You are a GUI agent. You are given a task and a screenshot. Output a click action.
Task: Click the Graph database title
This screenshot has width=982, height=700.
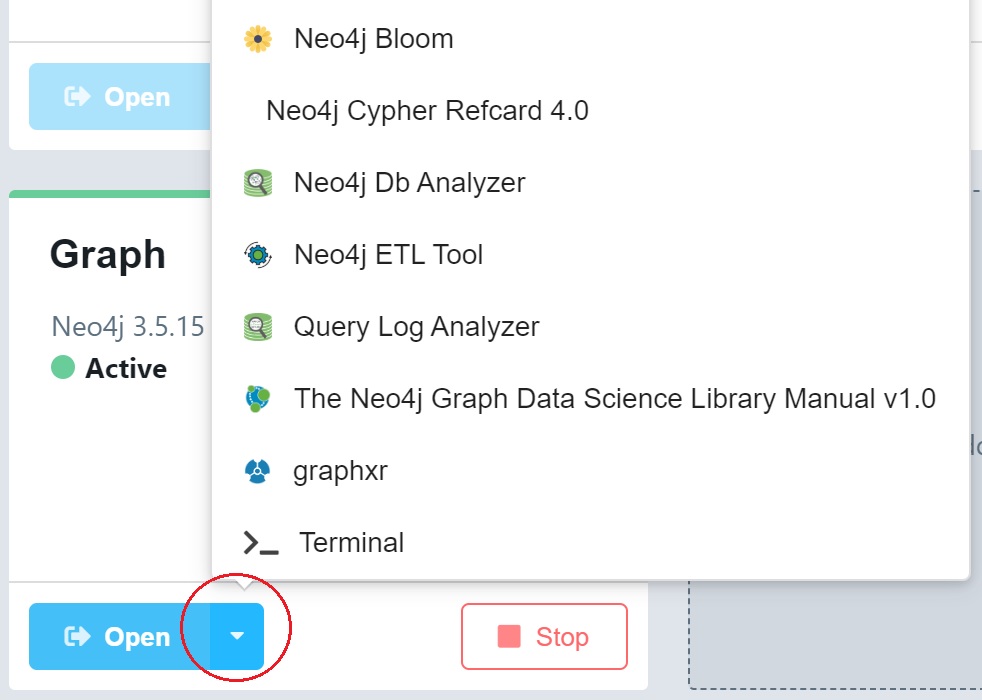tap(108, 255)
